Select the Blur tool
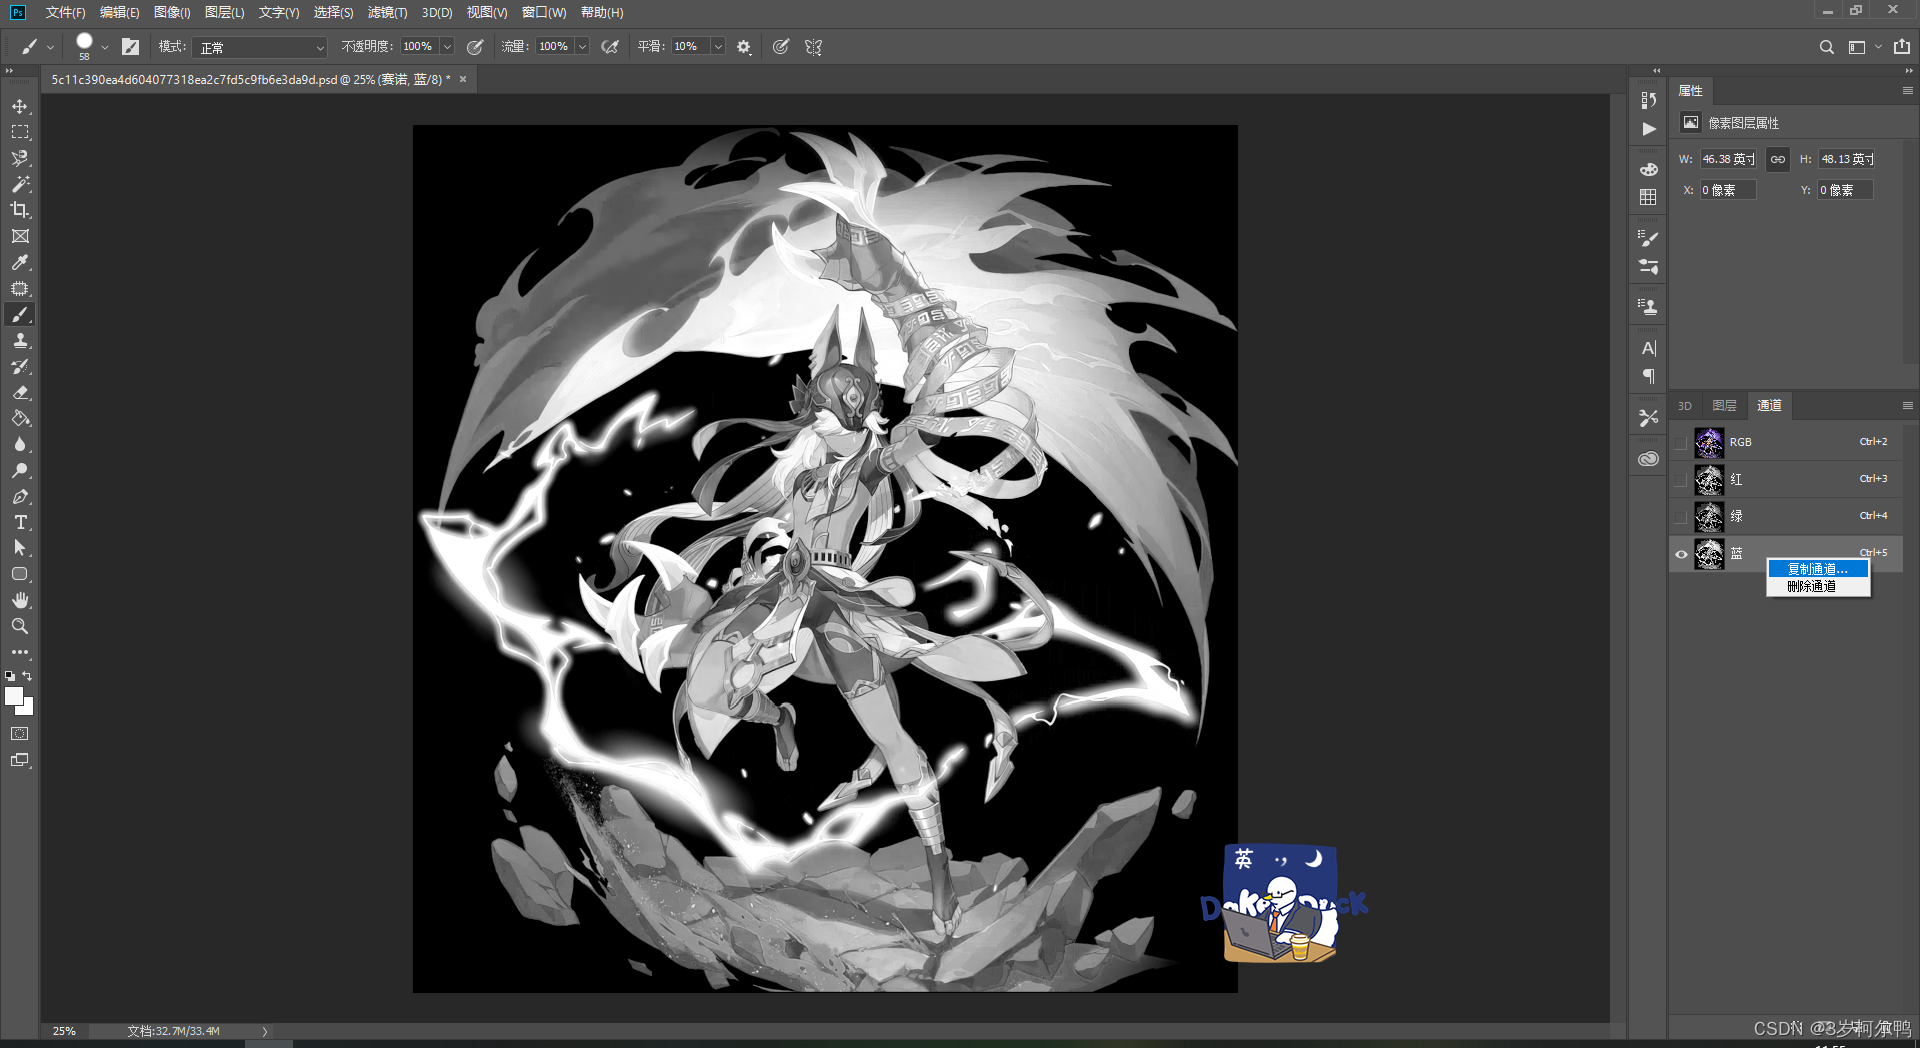This screenshot has width=1928, height=1048. point(20,444)
